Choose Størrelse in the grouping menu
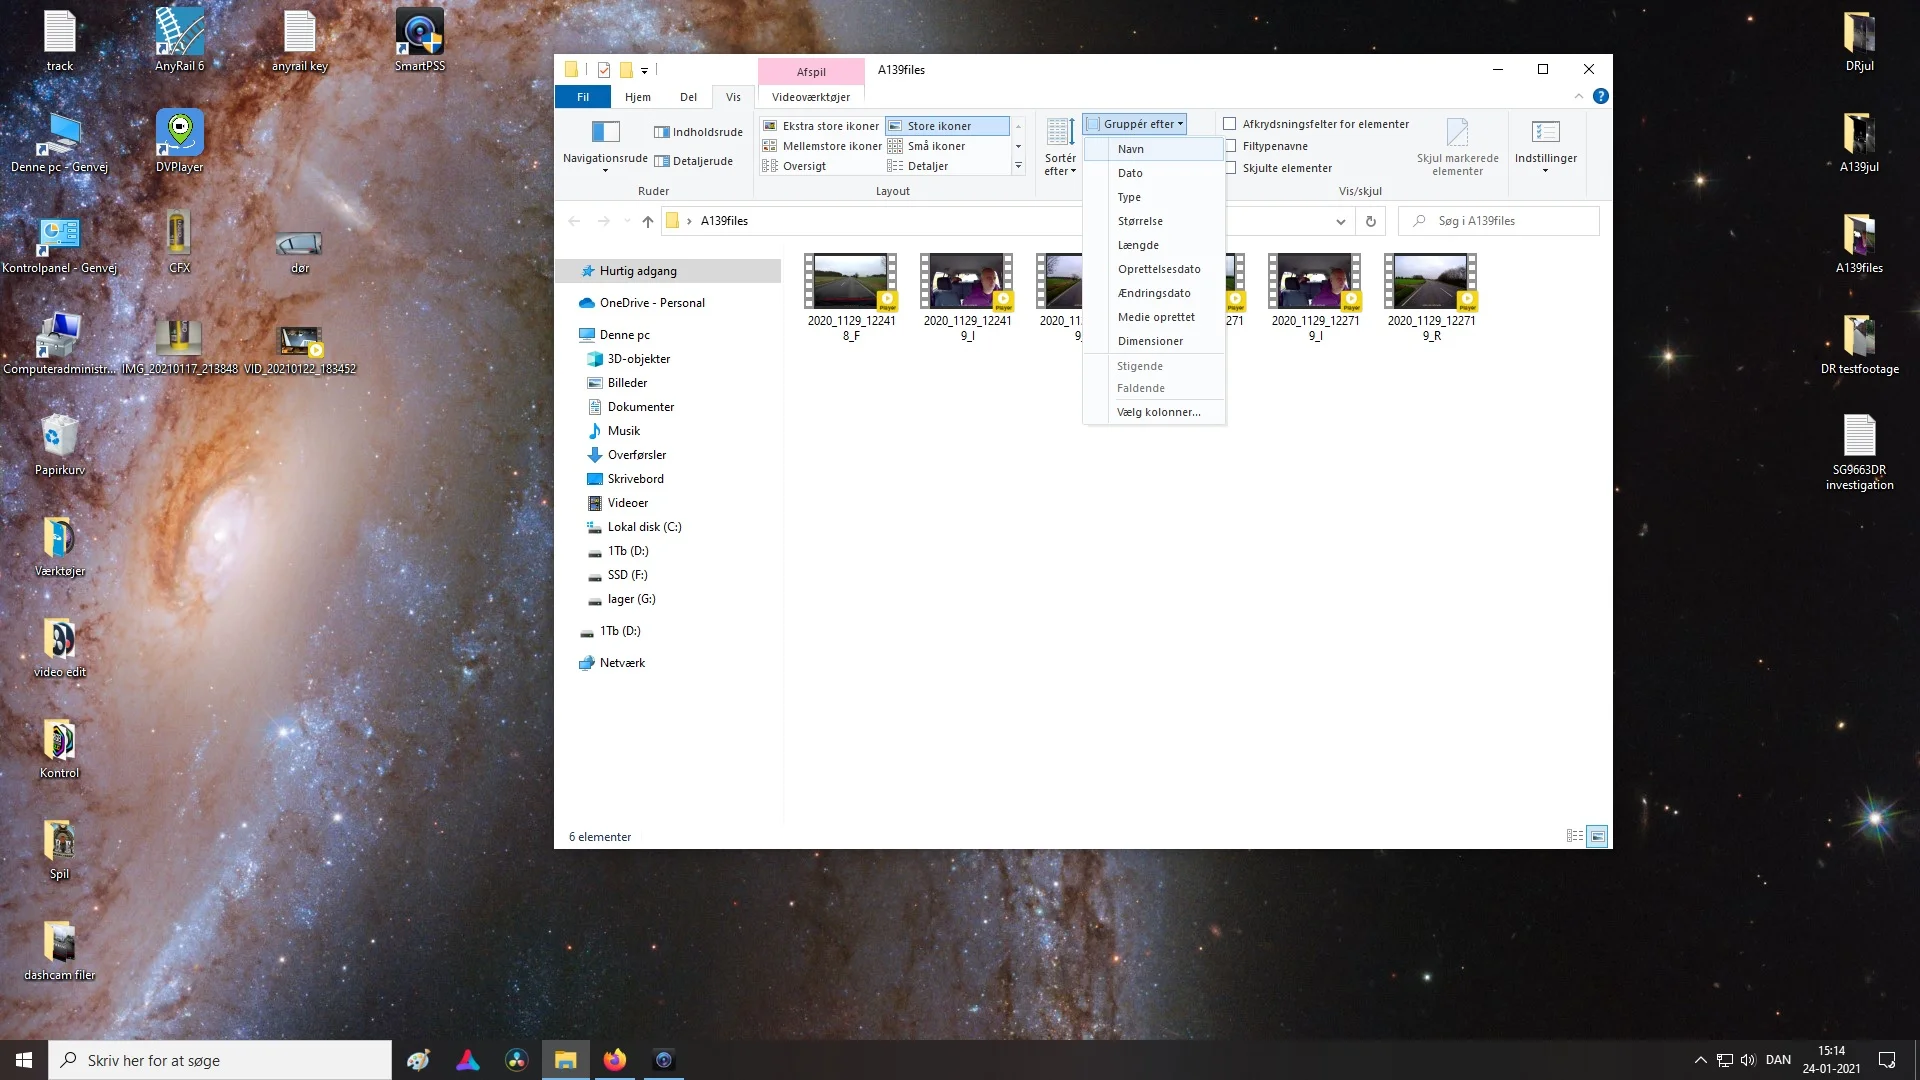Screen dimensions: 1920x1080 click(x=1140, y=221)
